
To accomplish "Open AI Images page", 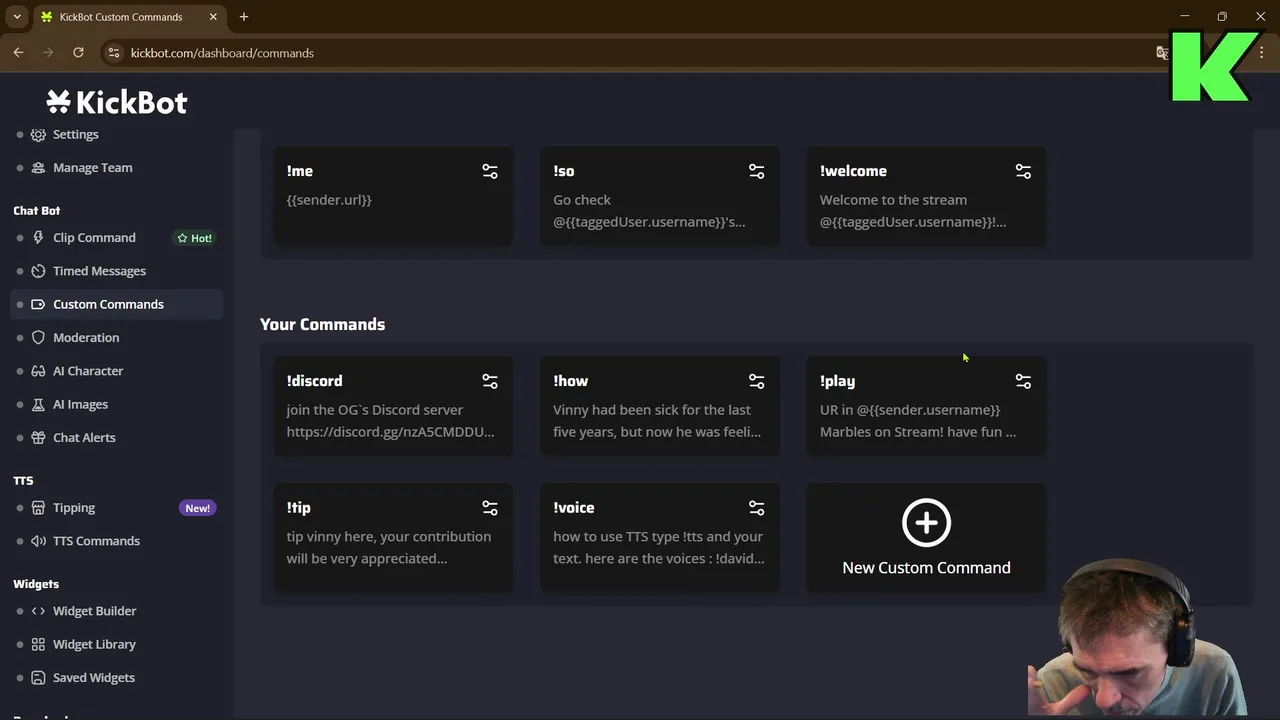I will (x=80, y=404).
